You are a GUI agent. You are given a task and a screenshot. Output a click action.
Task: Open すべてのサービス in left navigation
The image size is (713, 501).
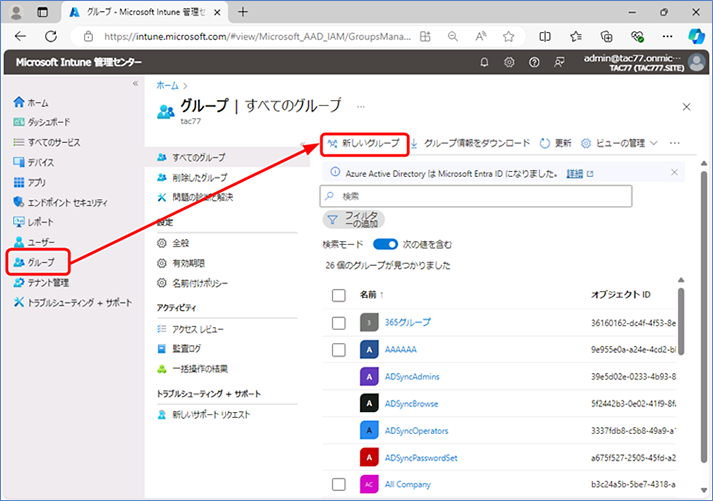coord(47,142)
